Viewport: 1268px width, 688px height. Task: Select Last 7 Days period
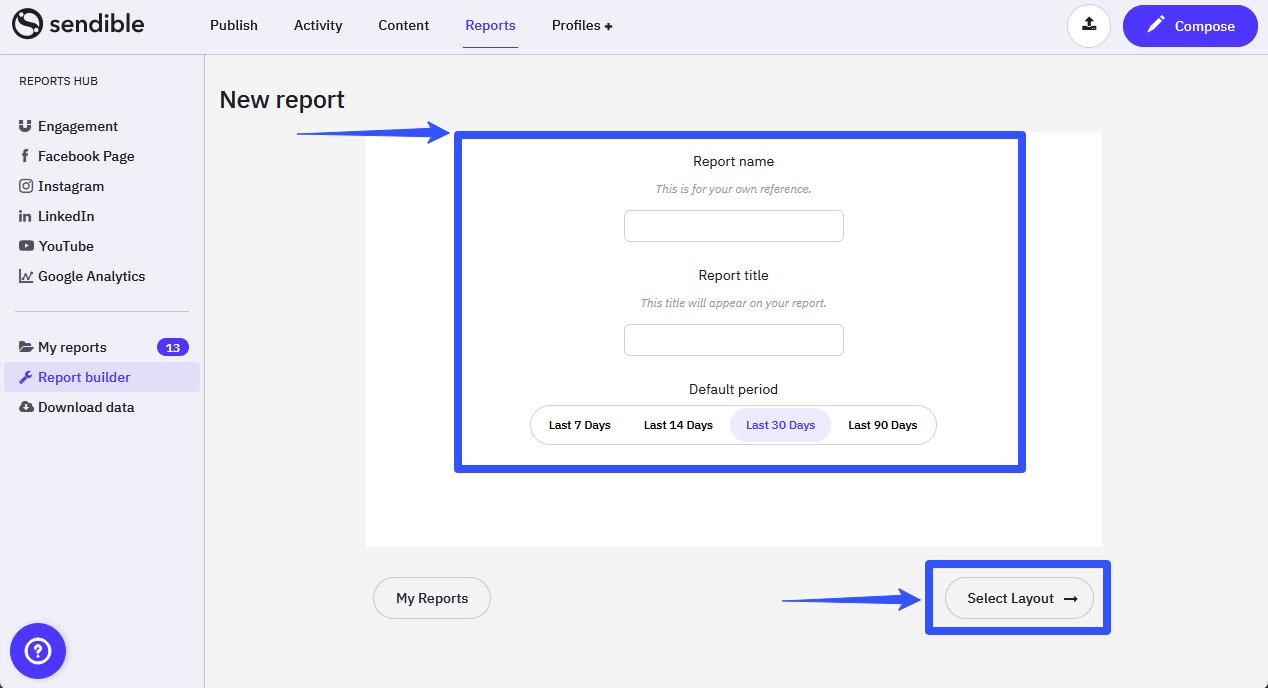[579, 425]
